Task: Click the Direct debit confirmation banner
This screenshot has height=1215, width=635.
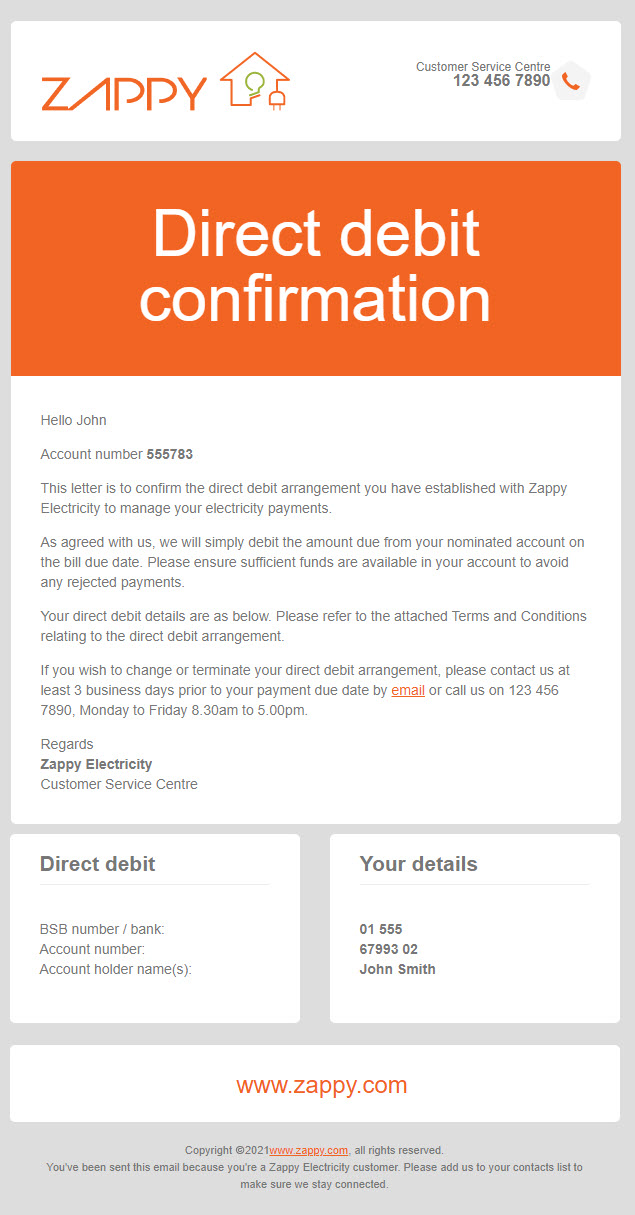Action: coord(316,268)
